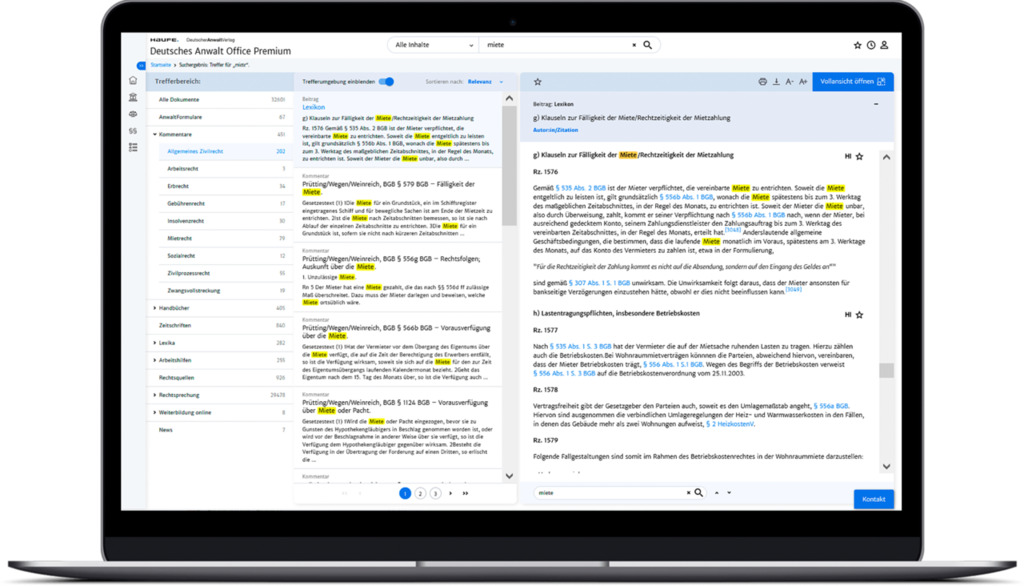Click document pane scroll-up arrow
The width and height of the screenshot is (1024, 586).
[x=886, y=157]
